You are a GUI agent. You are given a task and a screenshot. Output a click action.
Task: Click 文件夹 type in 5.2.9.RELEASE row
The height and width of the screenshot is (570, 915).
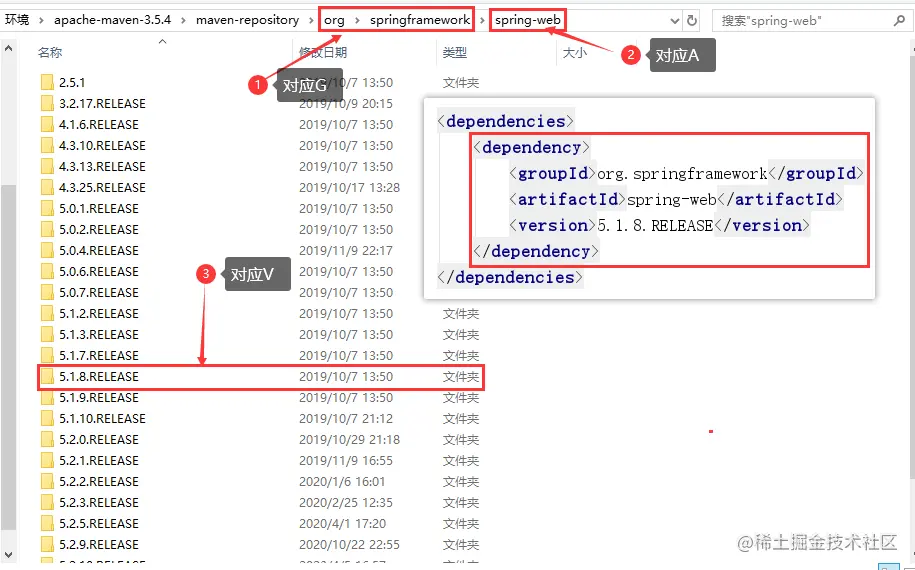pyautogui.click(x=460, y=545)
